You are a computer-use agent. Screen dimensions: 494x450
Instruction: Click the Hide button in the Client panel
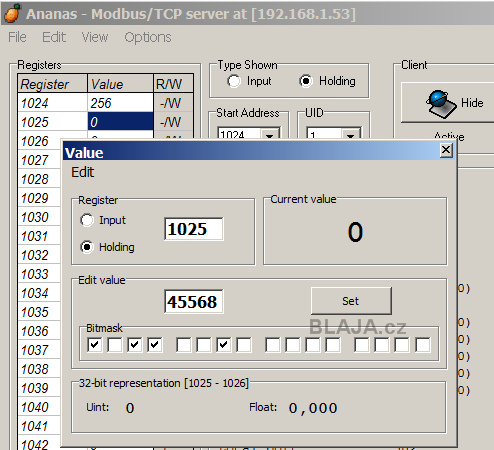[447, 103]
